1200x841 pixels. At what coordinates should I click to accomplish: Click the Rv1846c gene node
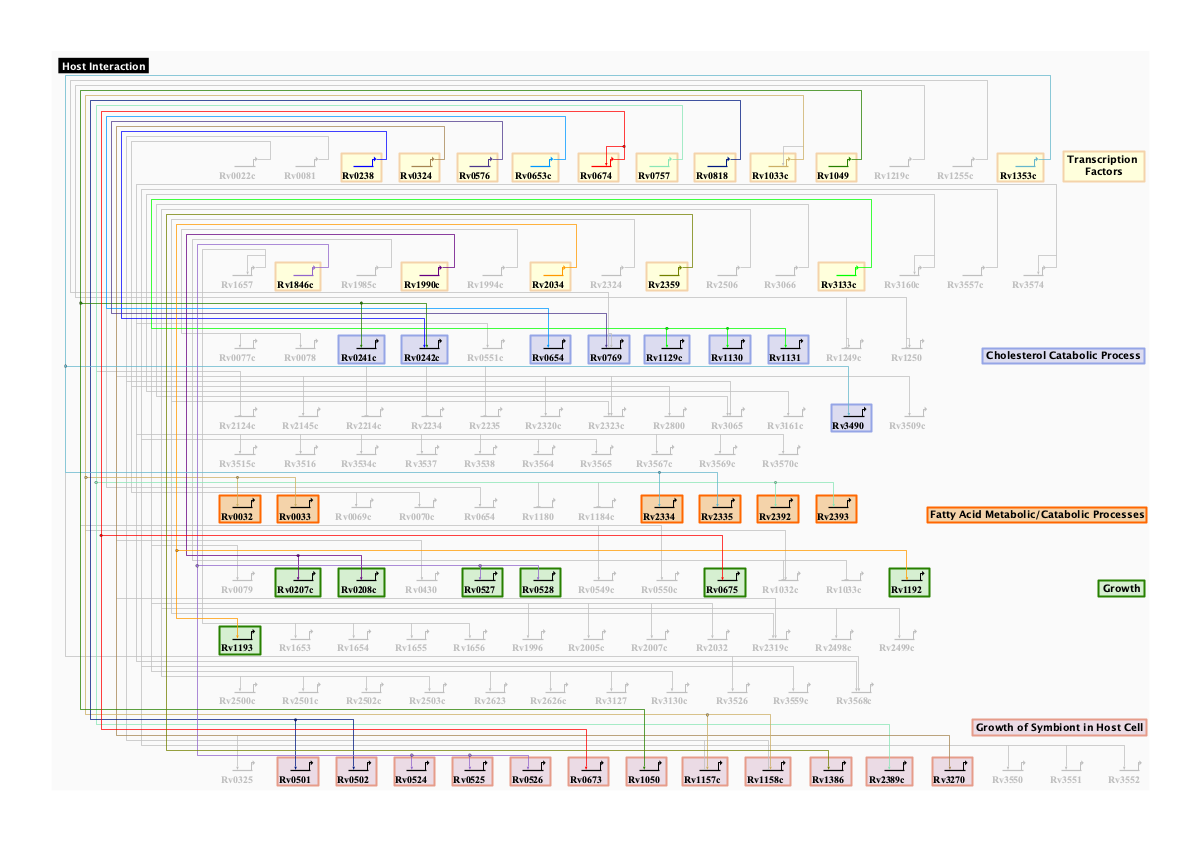297,276
